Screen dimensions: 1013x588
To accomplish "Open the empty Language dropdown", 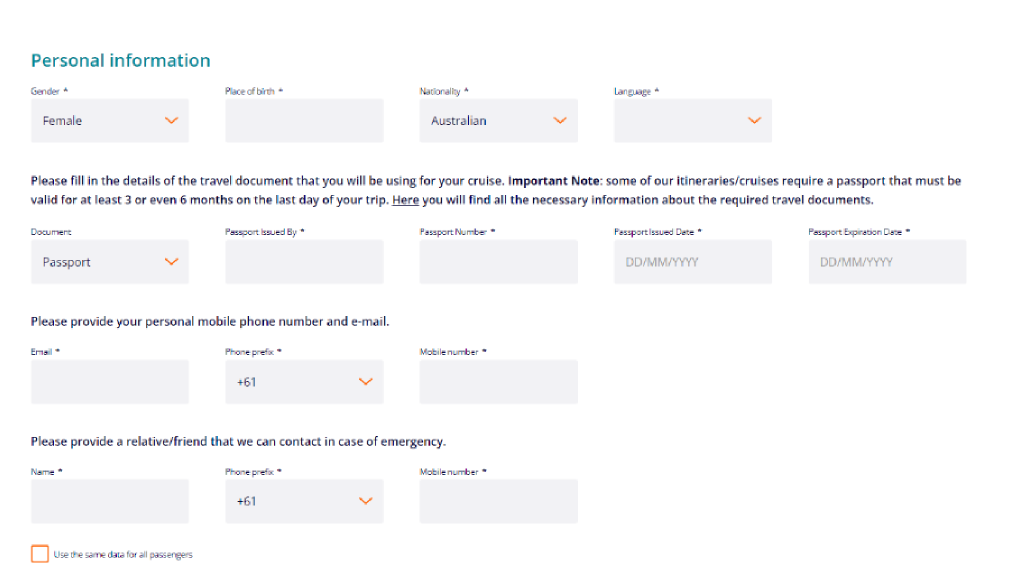I will click(x=692, y=121).
